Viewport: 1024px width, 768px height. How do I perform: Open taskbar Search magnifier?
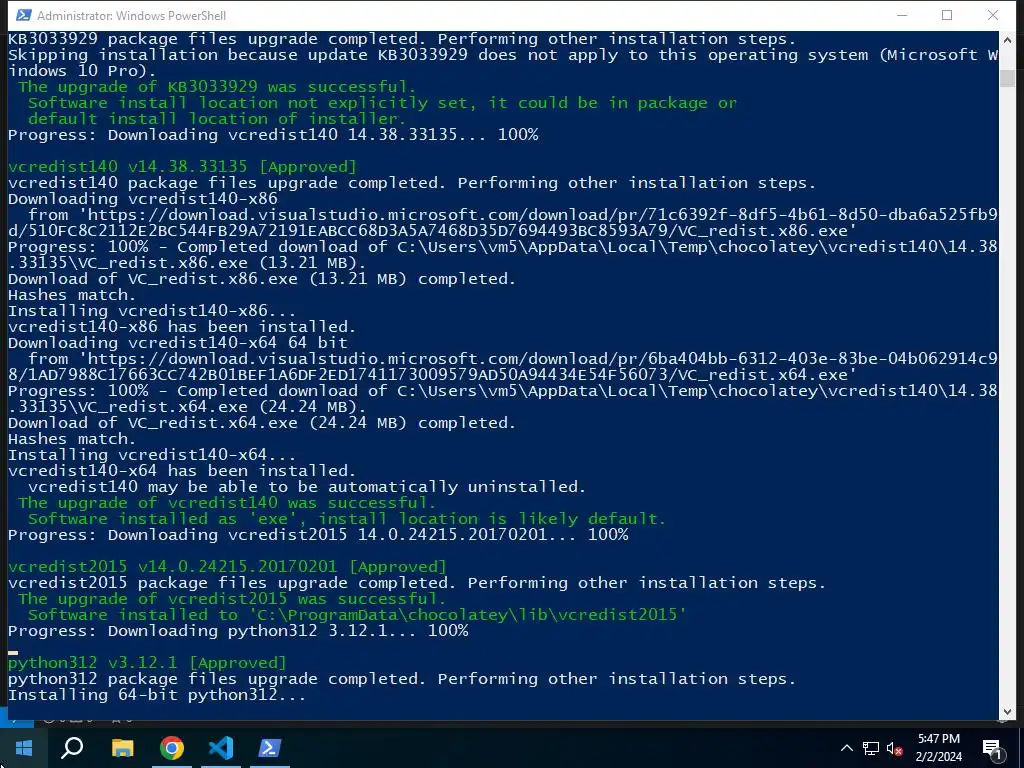pos(72,748)
